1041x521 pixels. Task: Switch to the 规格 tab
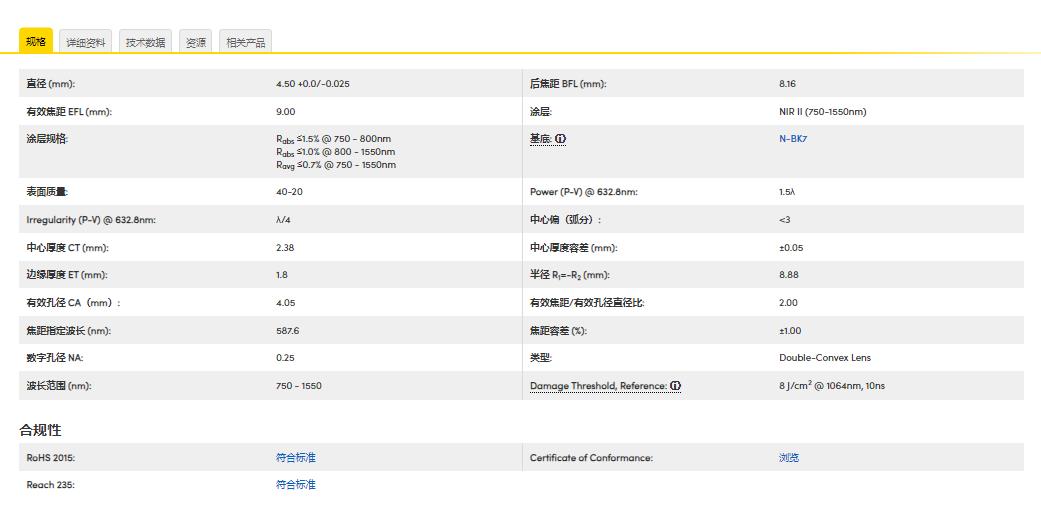pyautogui.click(x=36, y=41)
